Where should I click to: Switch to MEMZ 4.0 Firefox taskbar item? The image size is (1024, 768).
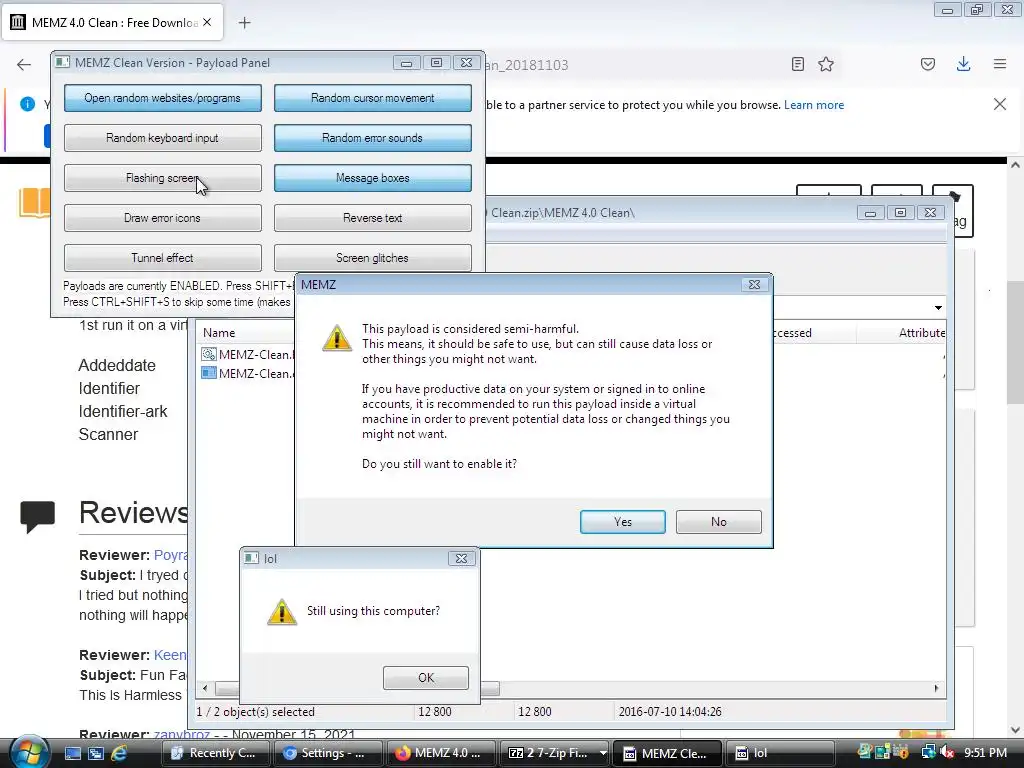tap(440, 753)
